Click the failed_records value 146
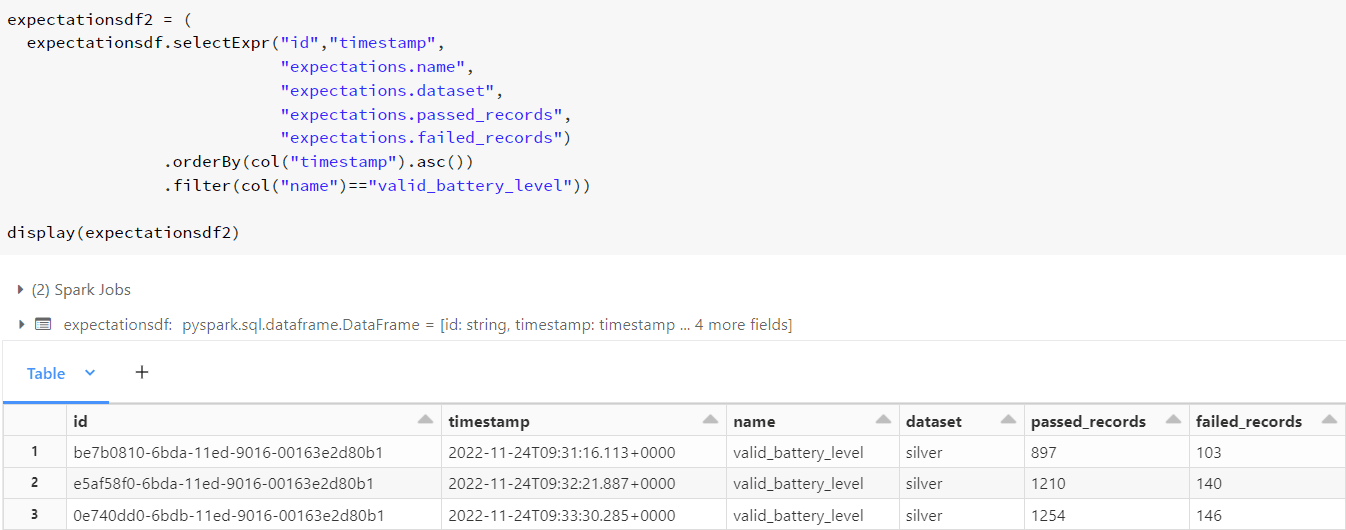 click(1209, 515)
